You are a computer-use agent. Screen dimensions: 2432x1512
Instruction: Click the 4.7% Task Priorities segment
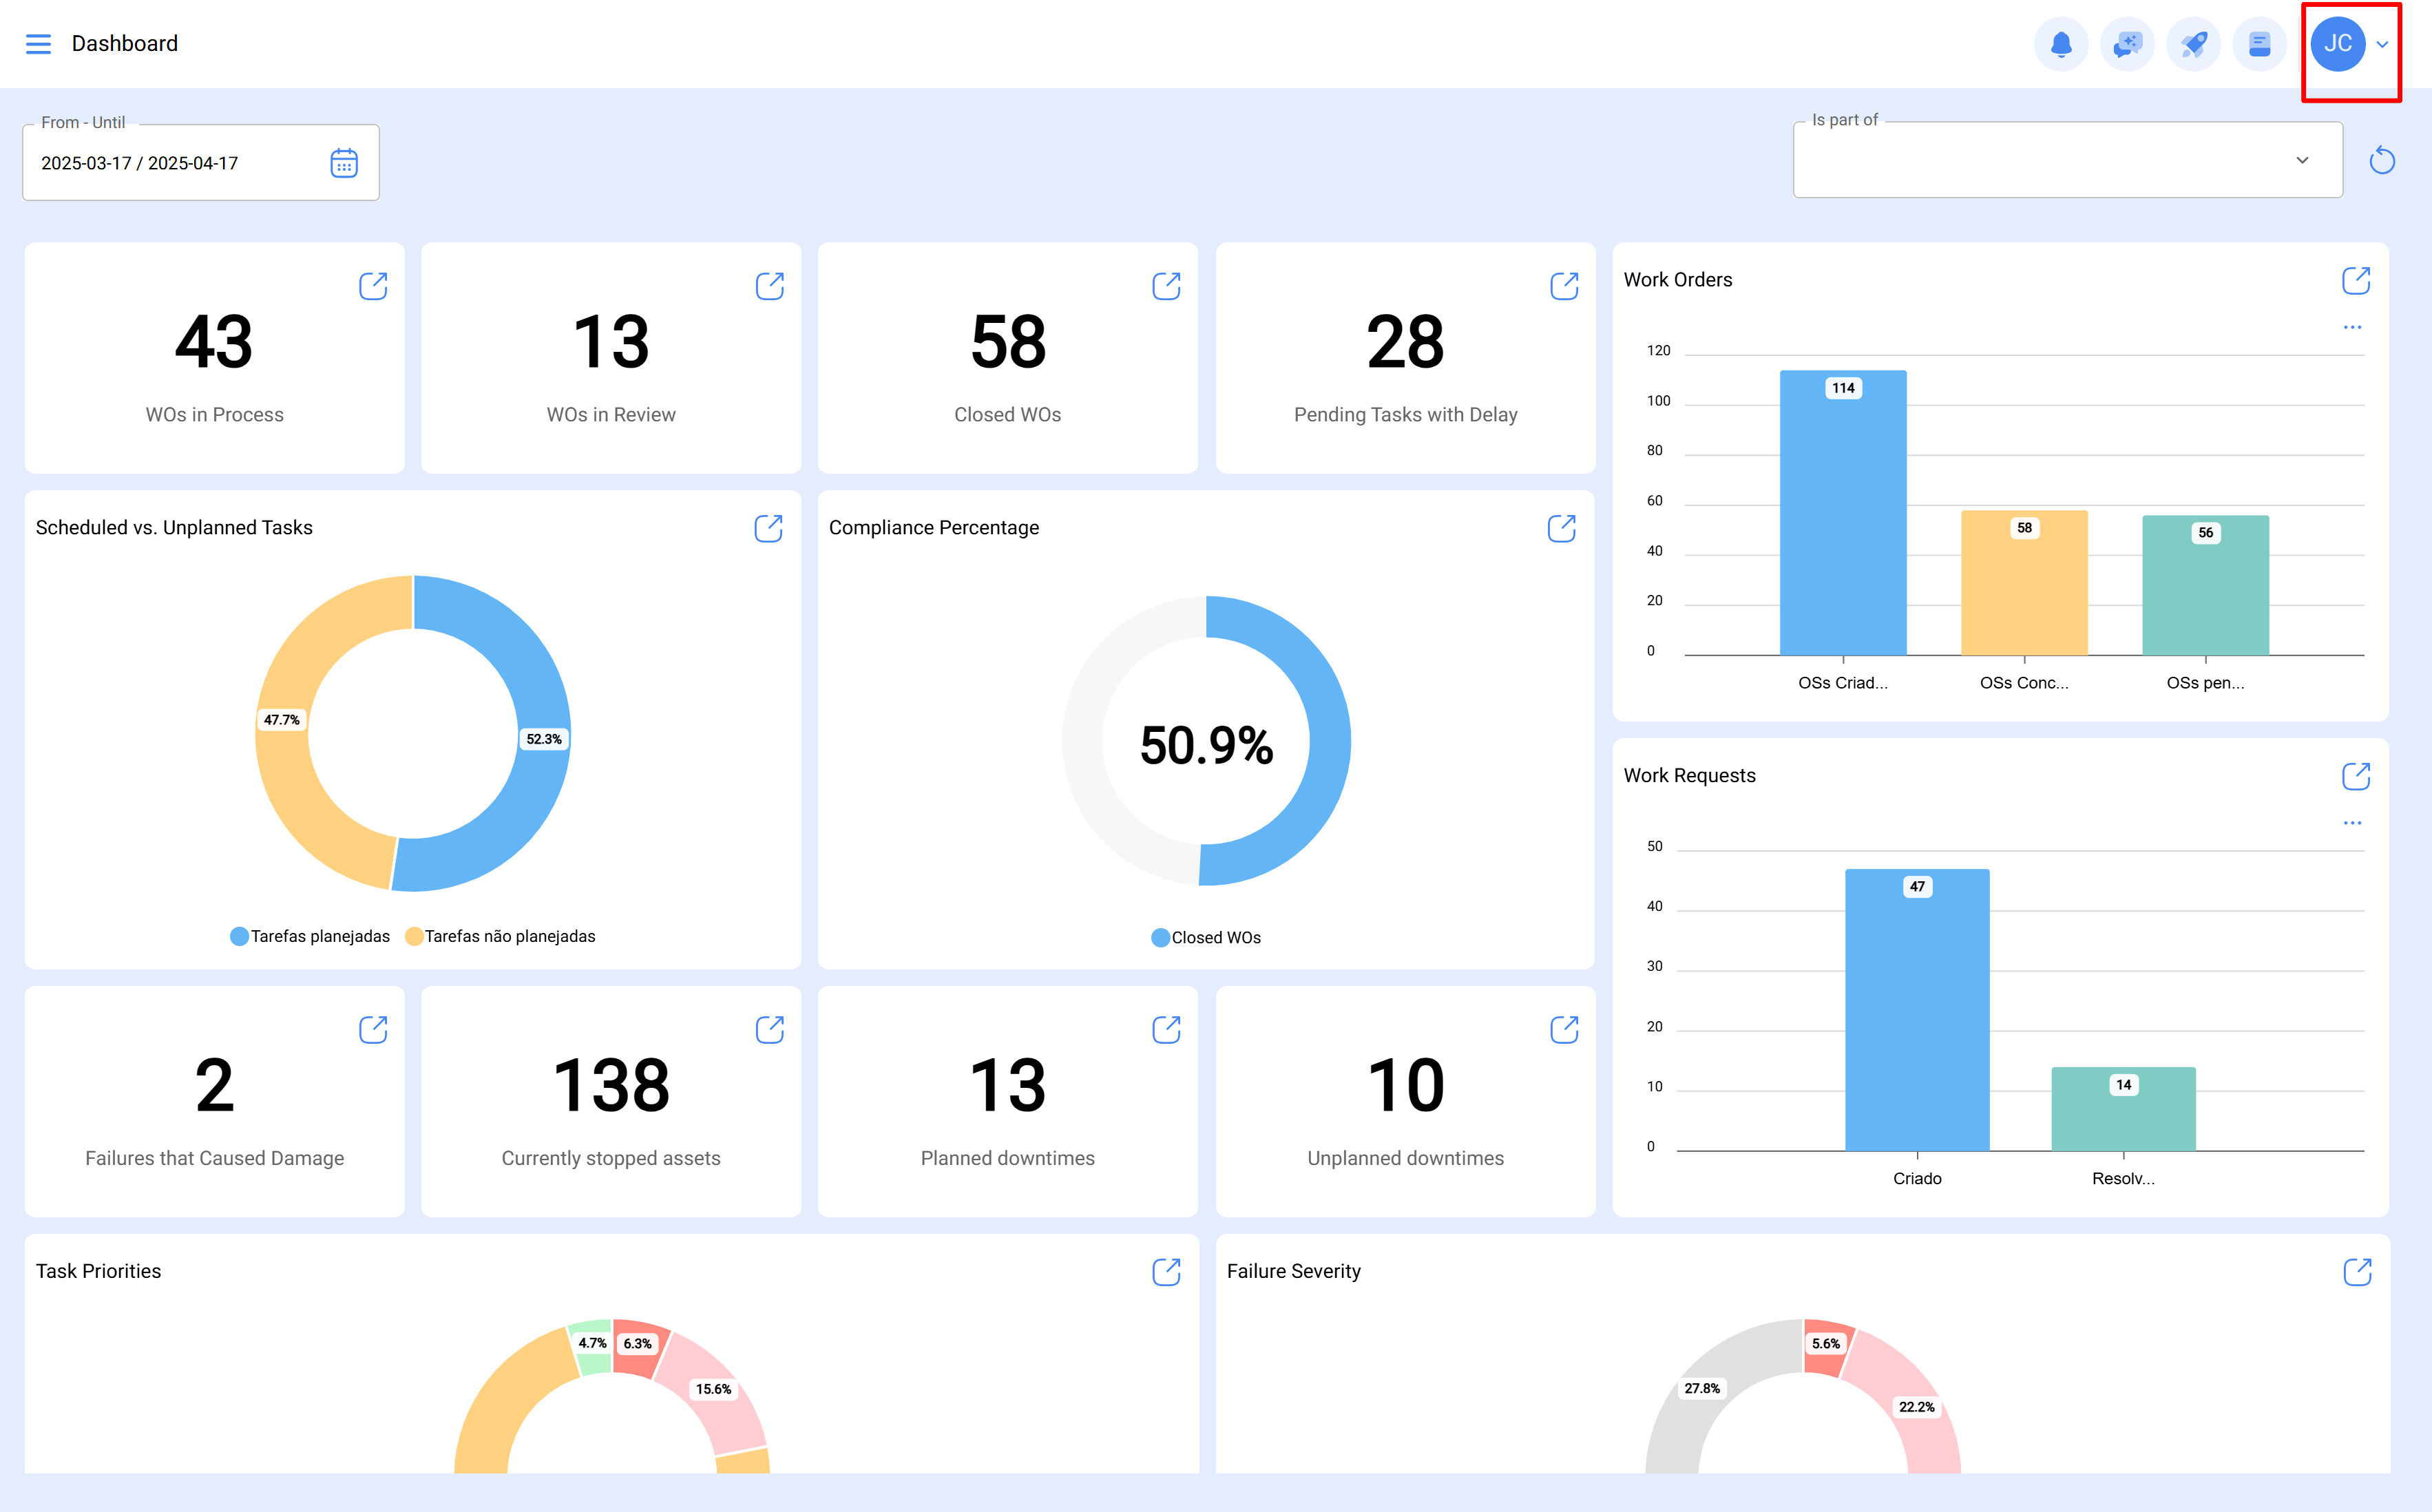pyautogui.click(x=592, y=1344)
